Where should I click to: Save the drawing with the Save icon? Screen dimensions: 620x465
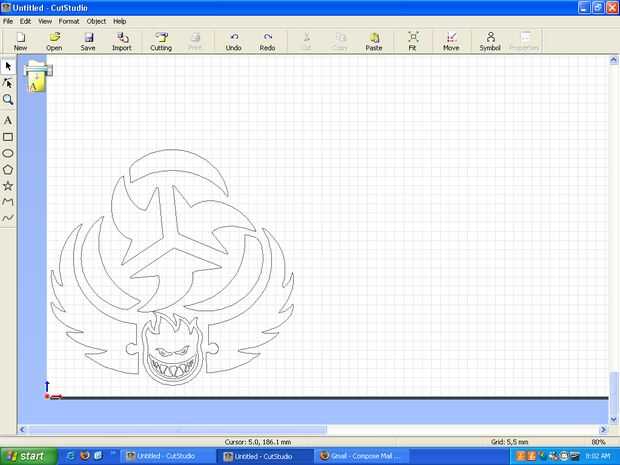[88, 42]
